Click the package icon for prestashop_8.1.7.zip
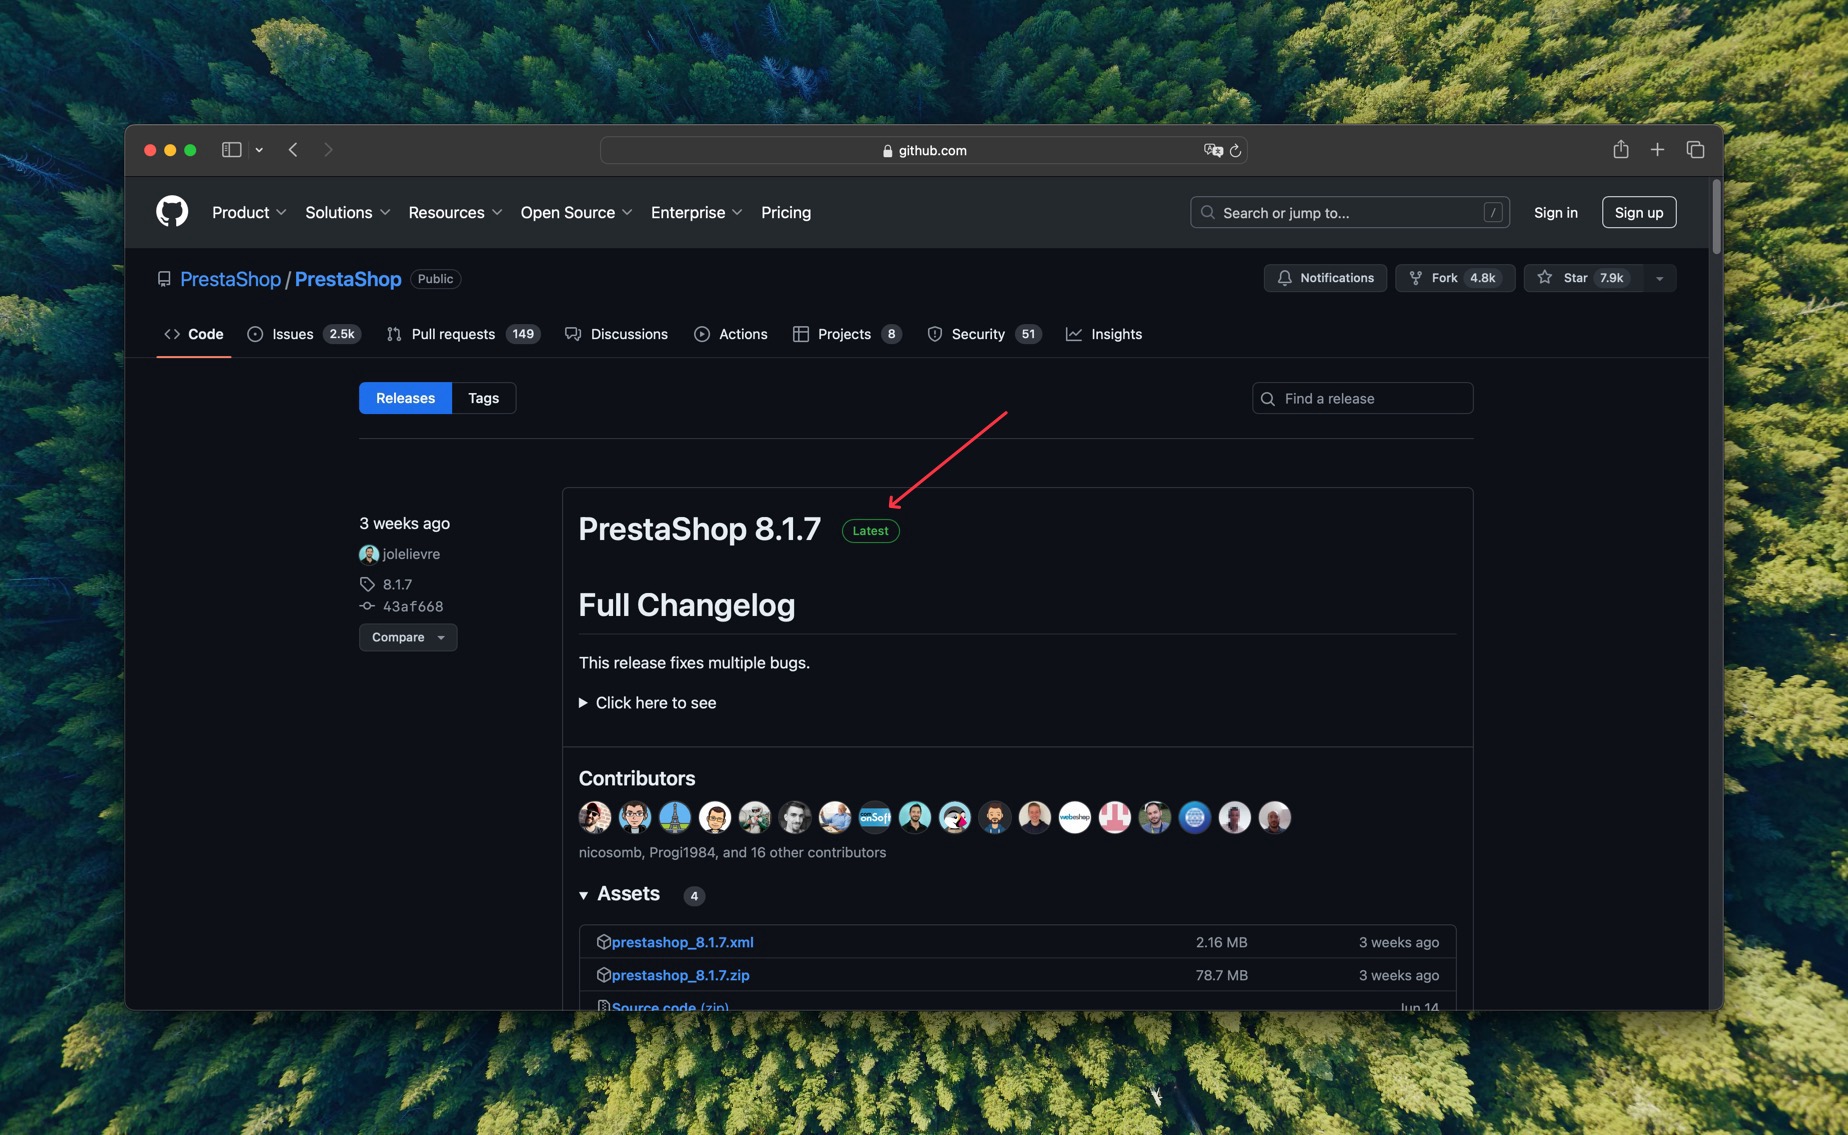 pyautogui.click(x=603, y=975)
